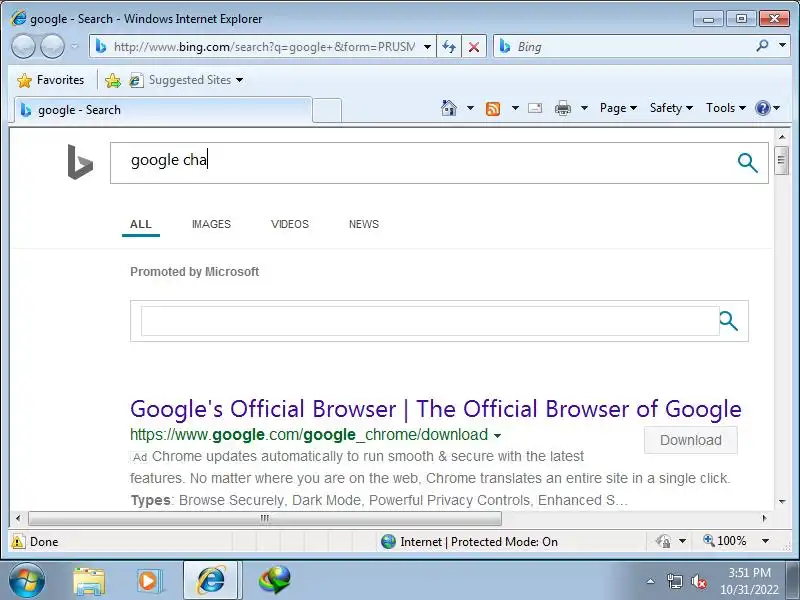Click the promoted box magnifier icon
Screen dimensions: 800x600
(729, 321)
